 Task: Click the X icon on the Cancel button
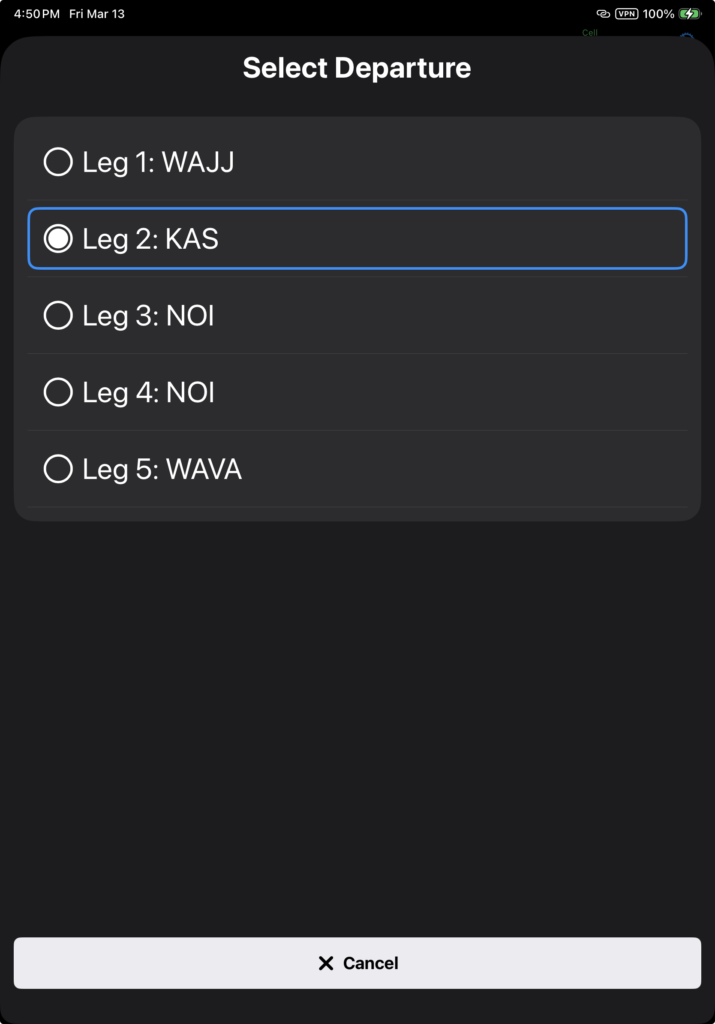(325, 963)
